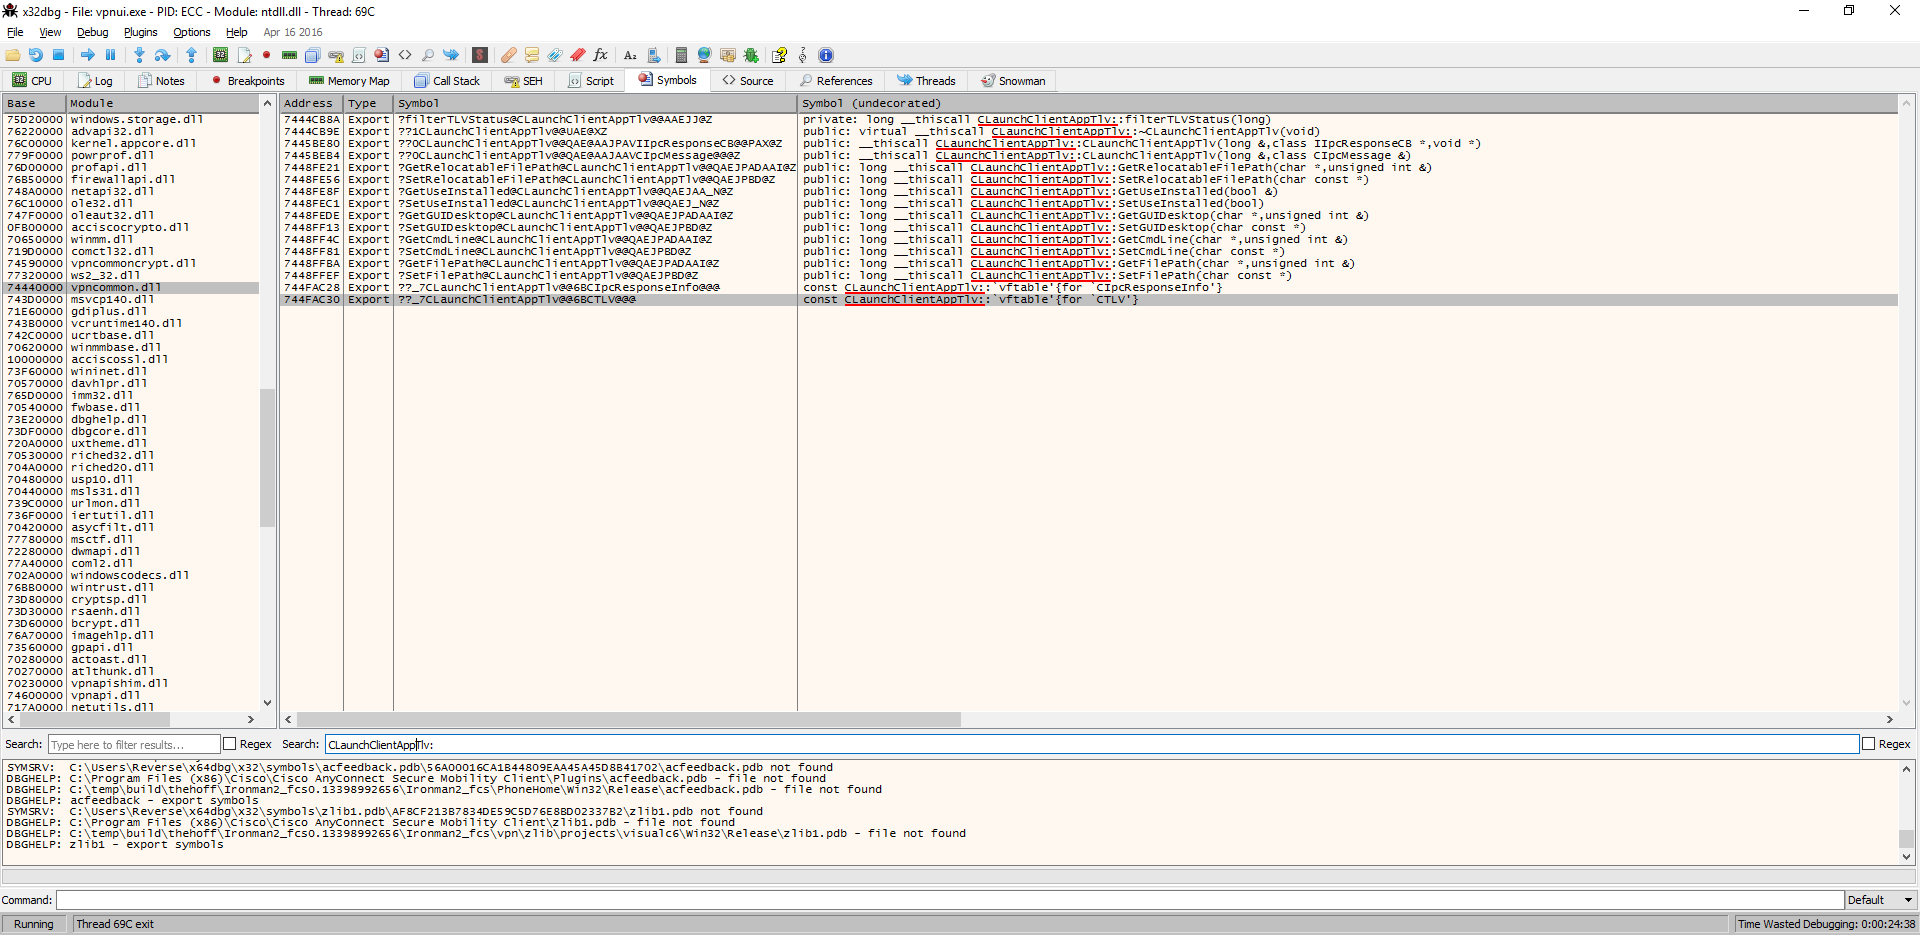Open the Options menu

191,32
